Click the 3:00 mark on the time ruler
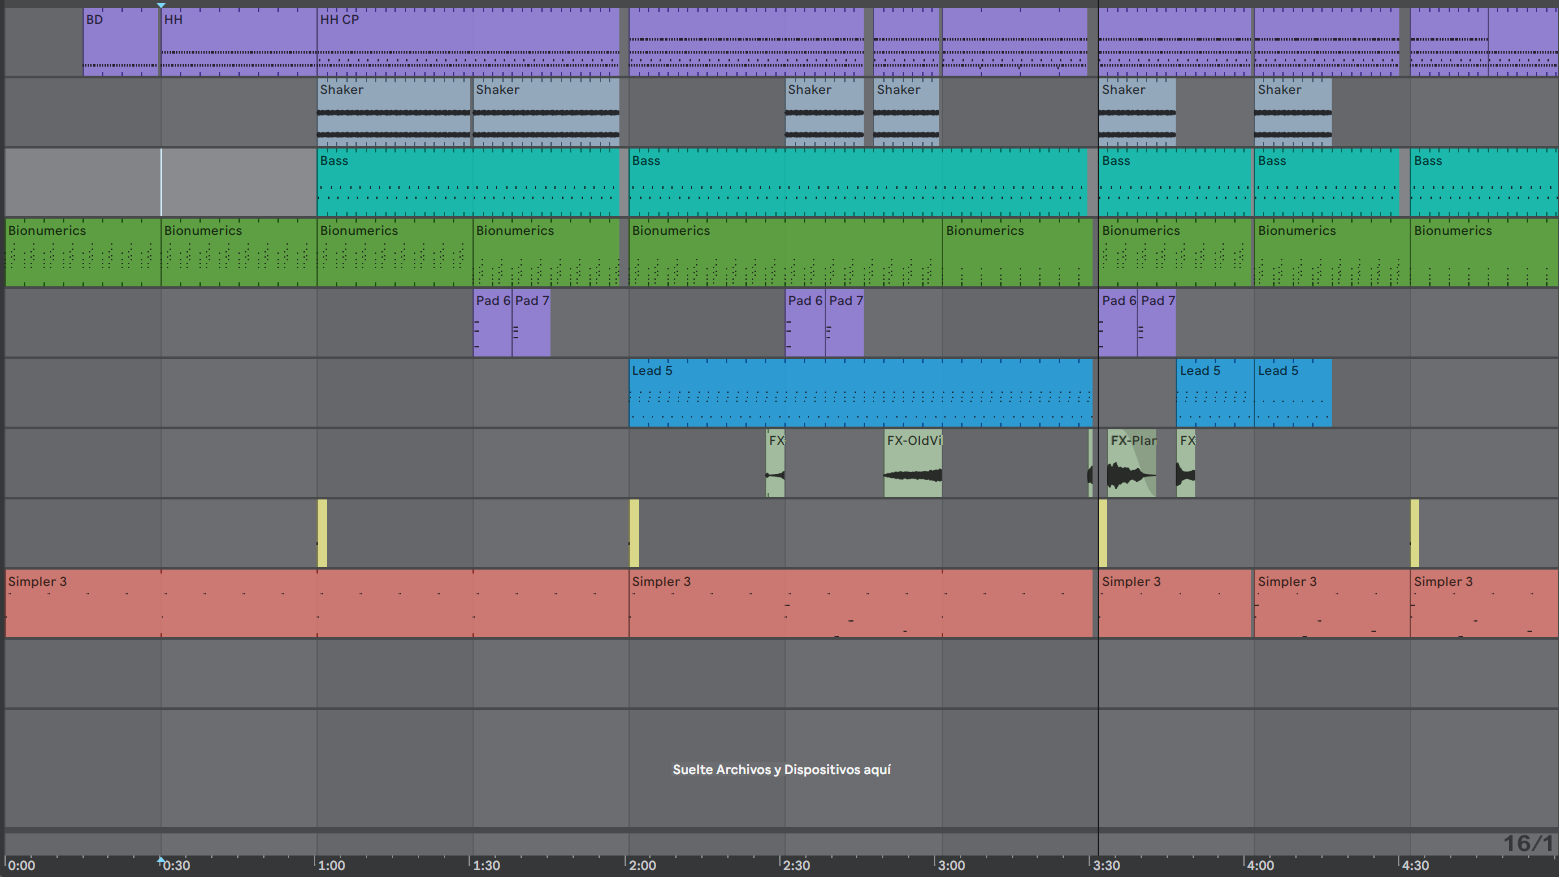Image resolution: width=1559 pixels, height=877 pixels. pos(952,865)
